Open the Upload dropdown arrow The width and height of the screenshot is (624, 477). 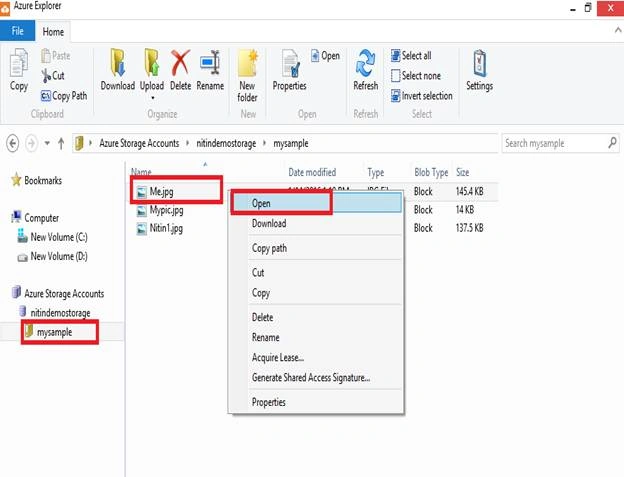tap(152, 97)
